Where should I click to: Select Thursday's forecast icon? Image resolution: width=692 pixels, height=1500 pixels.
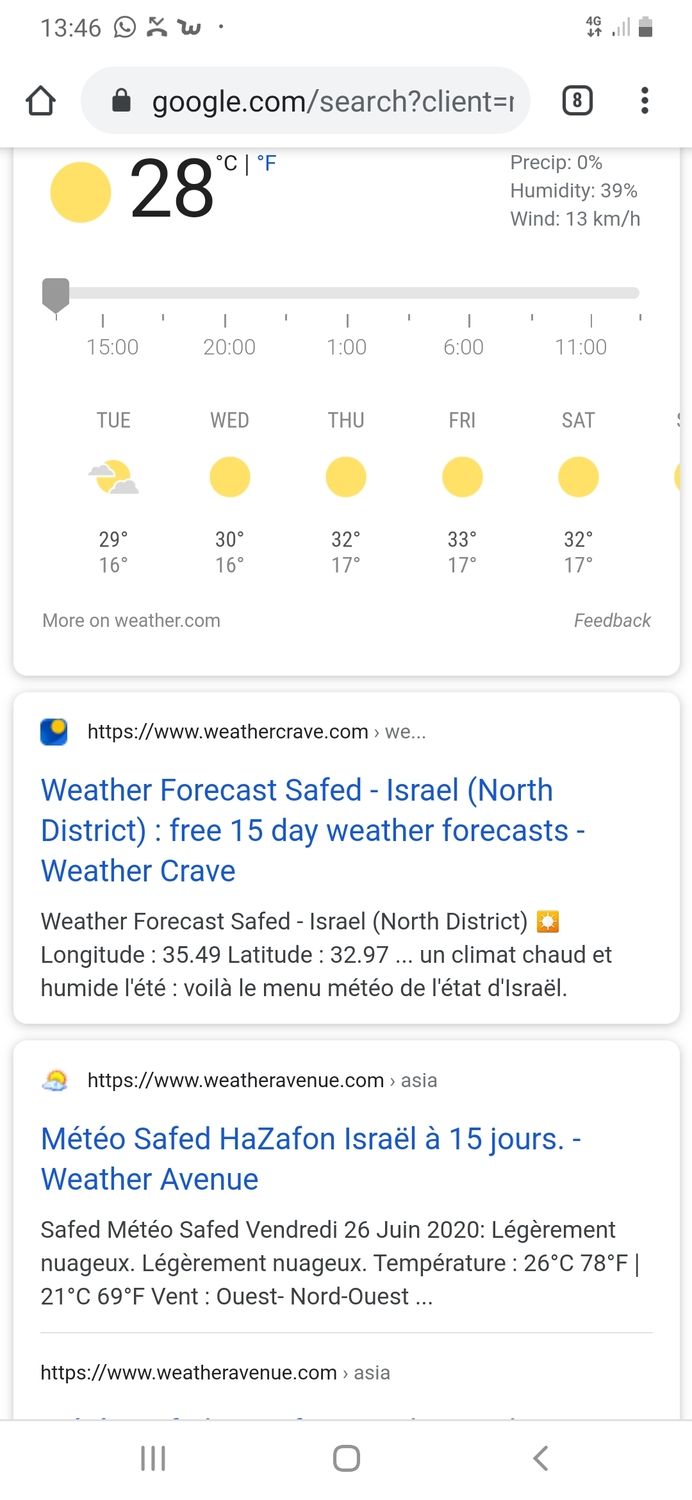pos(346,478)
